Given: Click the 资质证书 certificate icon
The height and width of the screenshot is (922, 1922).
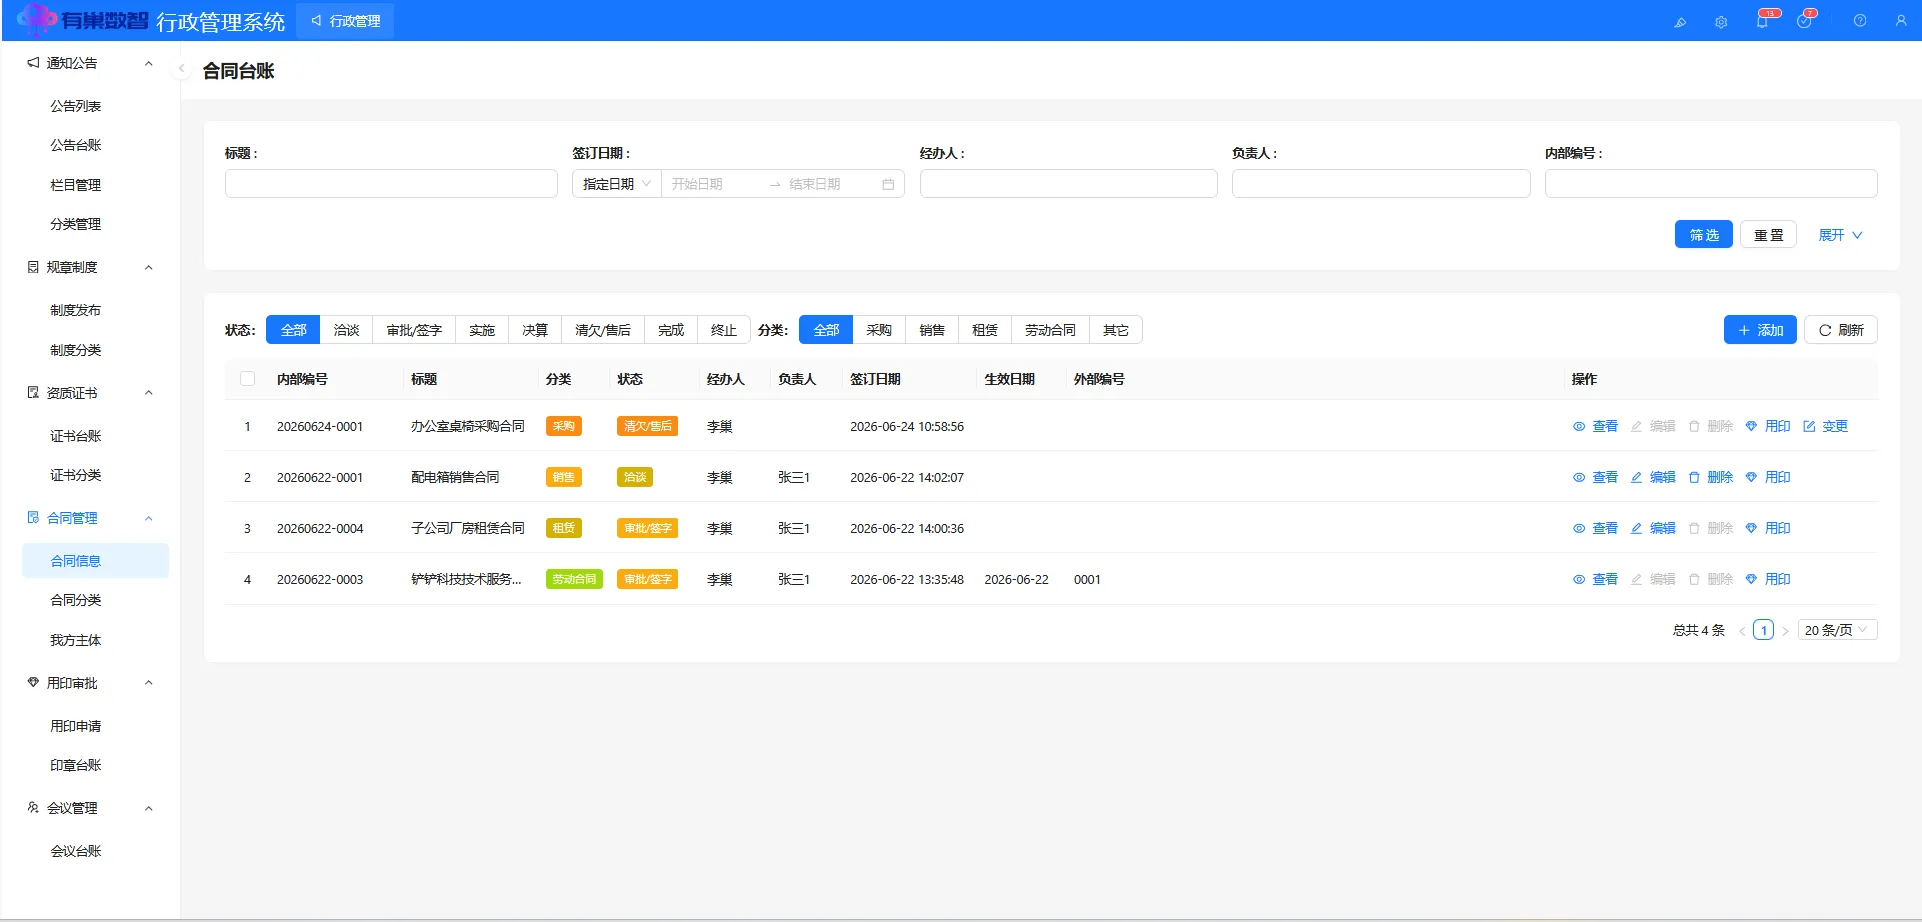Looking at the screenshot, I should [x=33, y=393].
